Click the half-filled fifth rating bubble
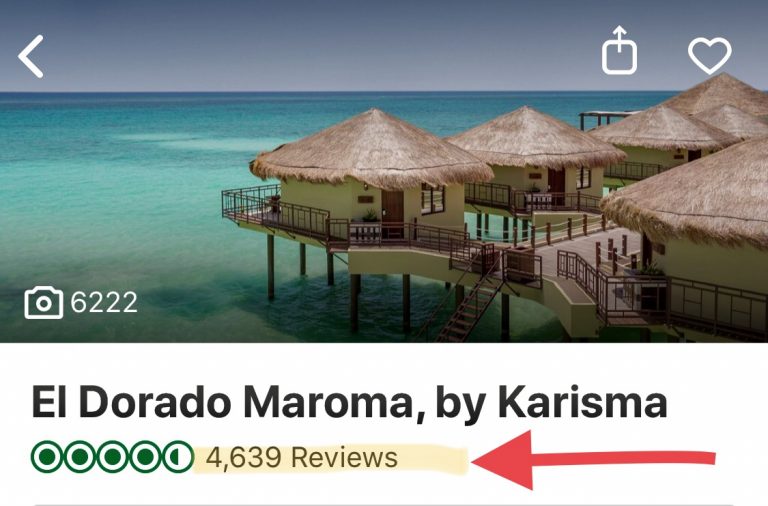This screenshot has width=768, height=506. (x=178, y=457)
